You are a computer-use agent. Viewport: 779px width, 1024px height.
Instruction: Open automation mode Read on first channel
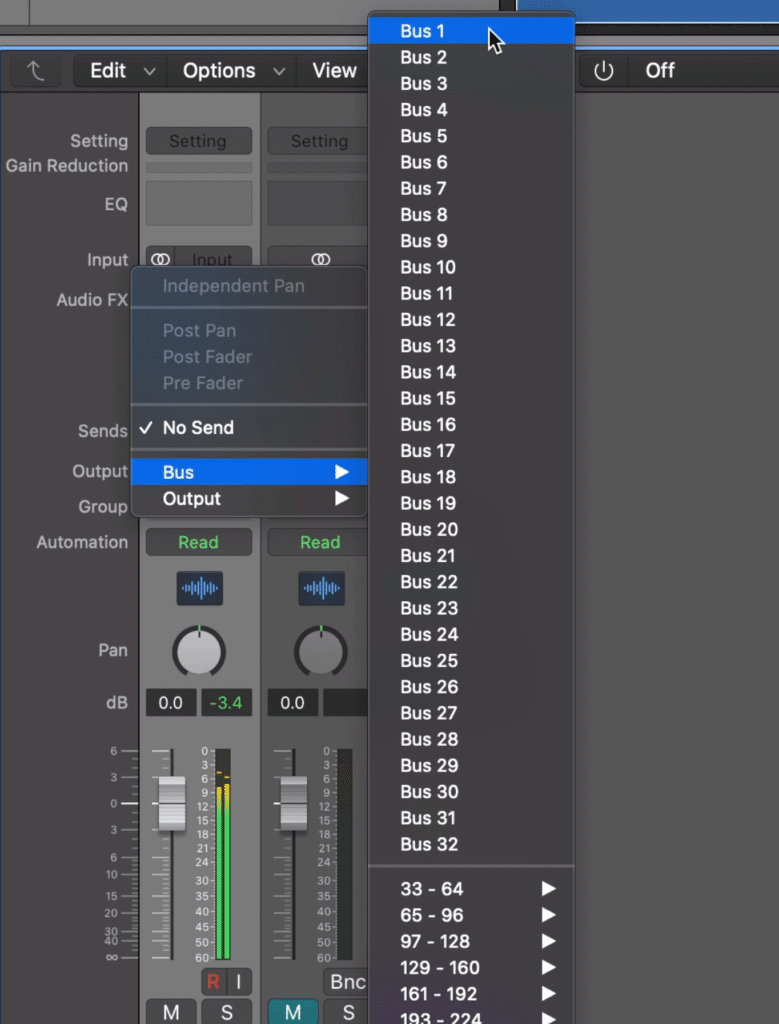pos(199,542)
